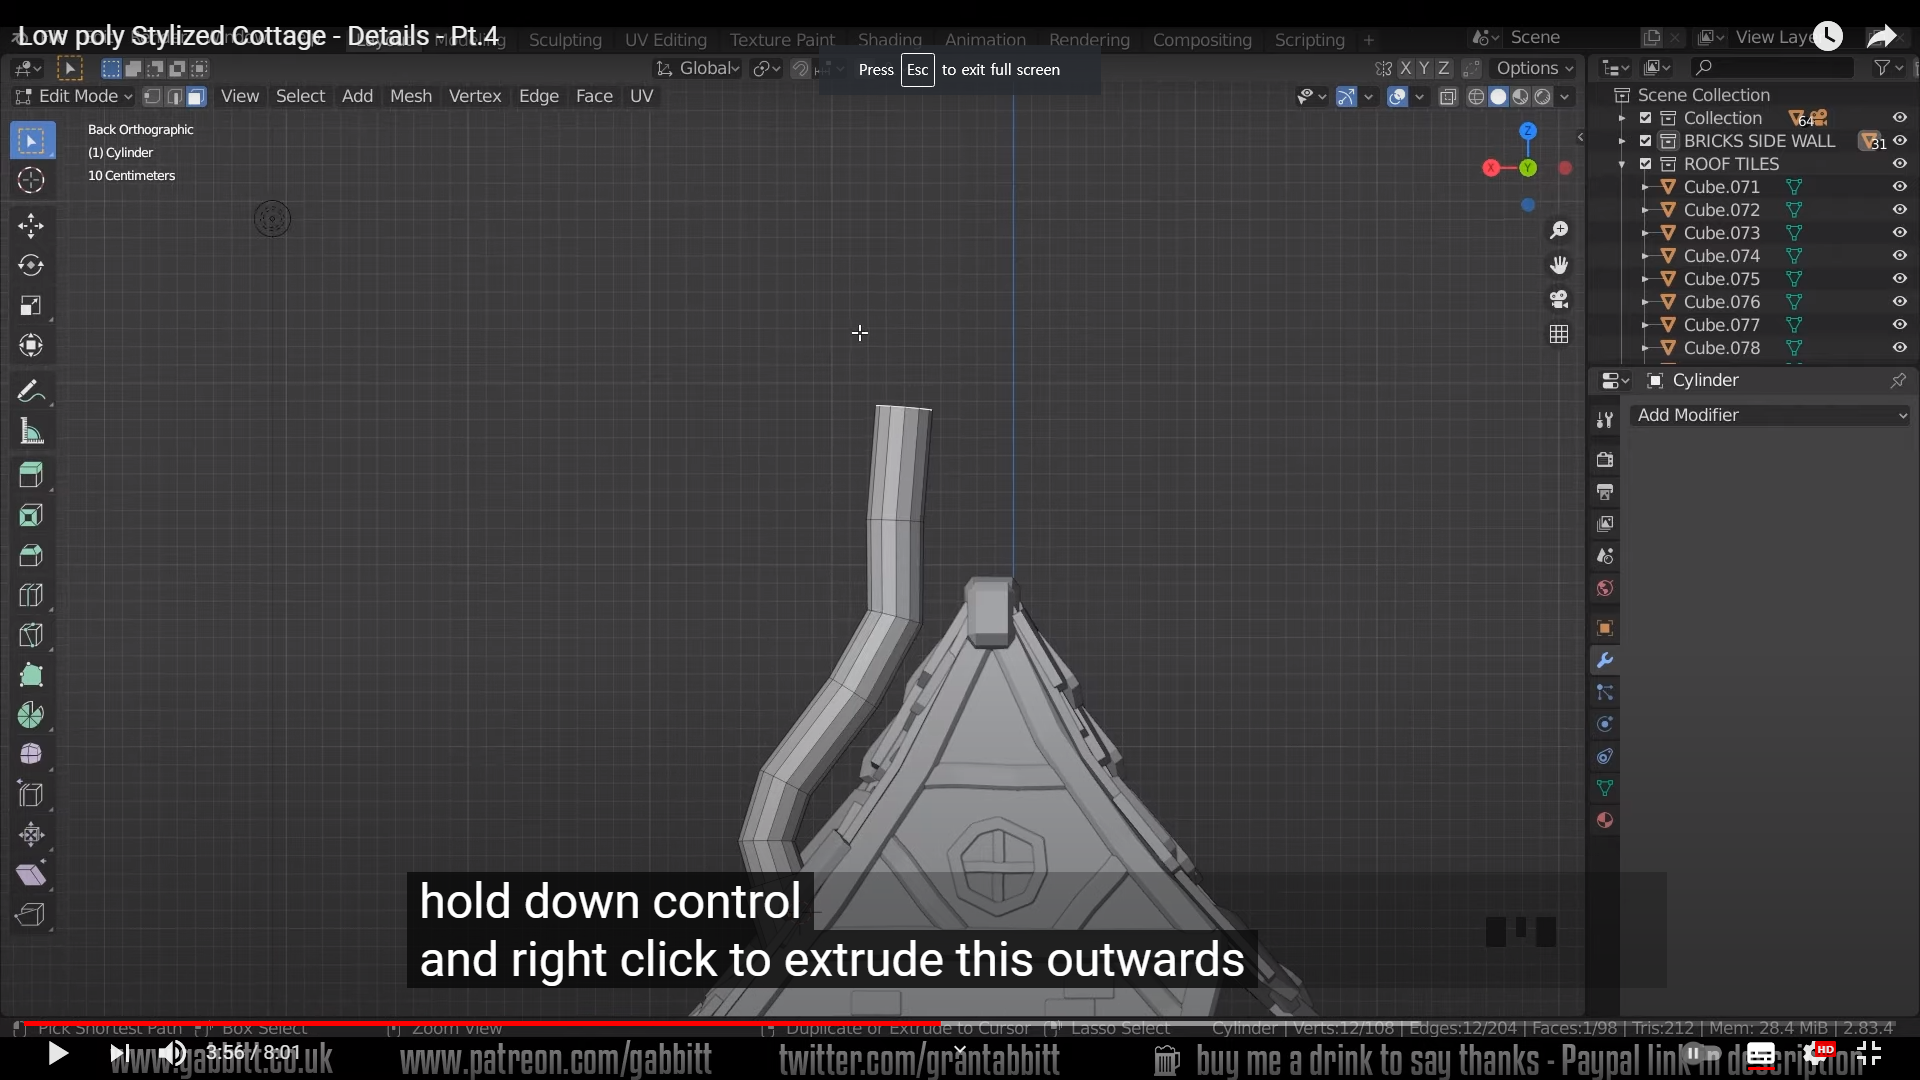The height and width of the screenshot is (1080, 1920).
Task: Hide Cube.071 with its eye icon
Action: [x=1899, y=187]
